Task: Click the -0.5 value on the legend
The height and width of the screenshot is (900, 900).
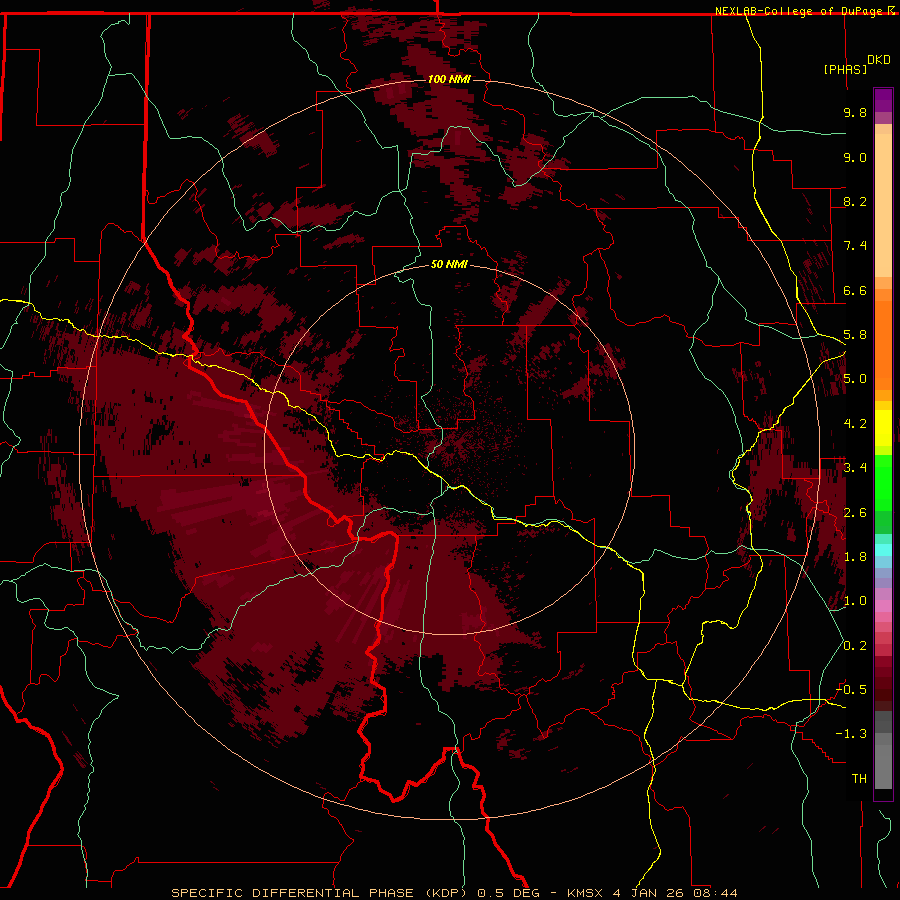Action: coord(851,690)
